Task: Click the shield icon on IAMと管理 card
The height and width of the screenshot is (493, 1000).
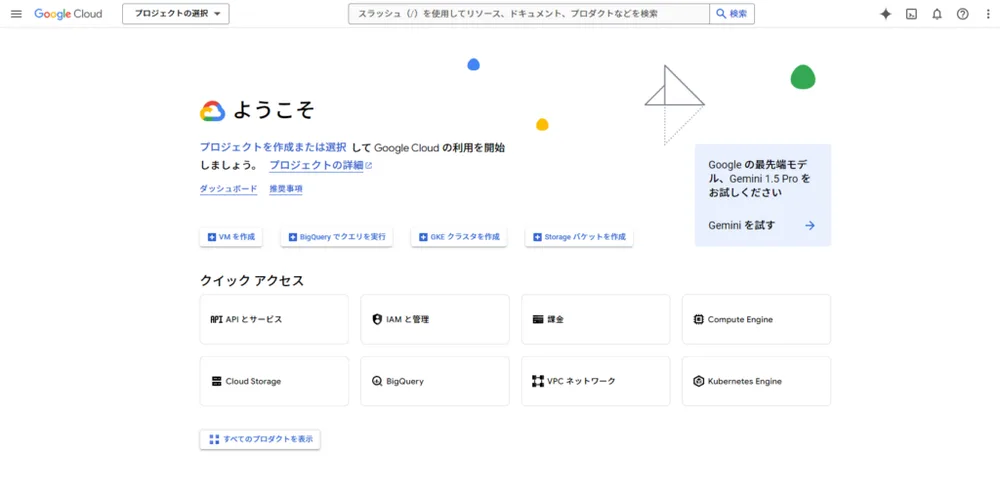Action: click(x=377, y=319)
